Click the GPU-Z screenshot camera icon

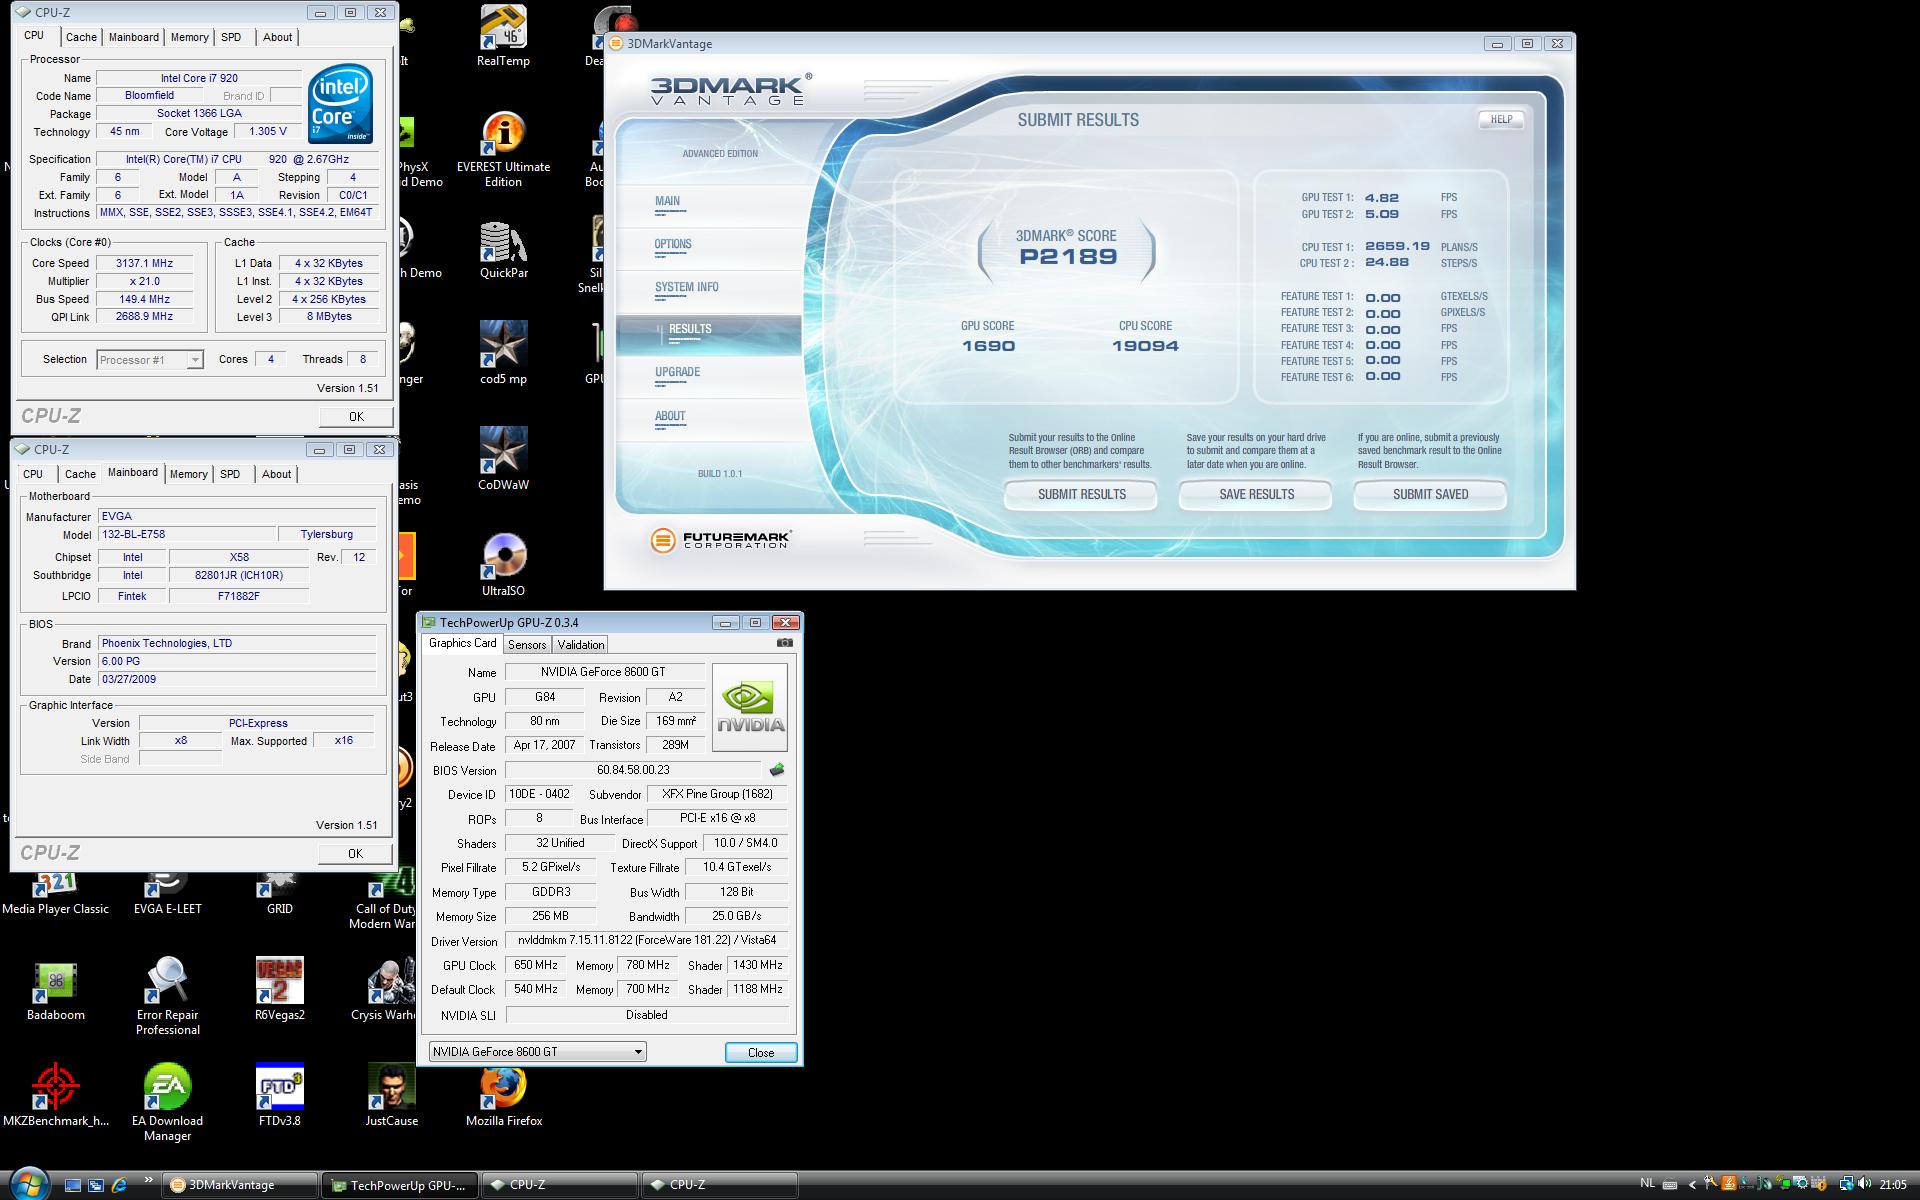785,643
